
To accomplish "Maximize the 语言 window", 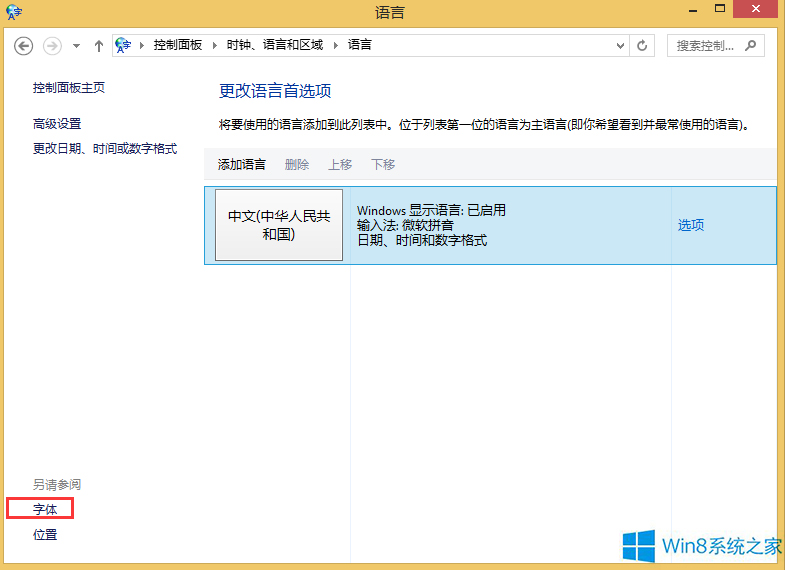I will (720, 9).
